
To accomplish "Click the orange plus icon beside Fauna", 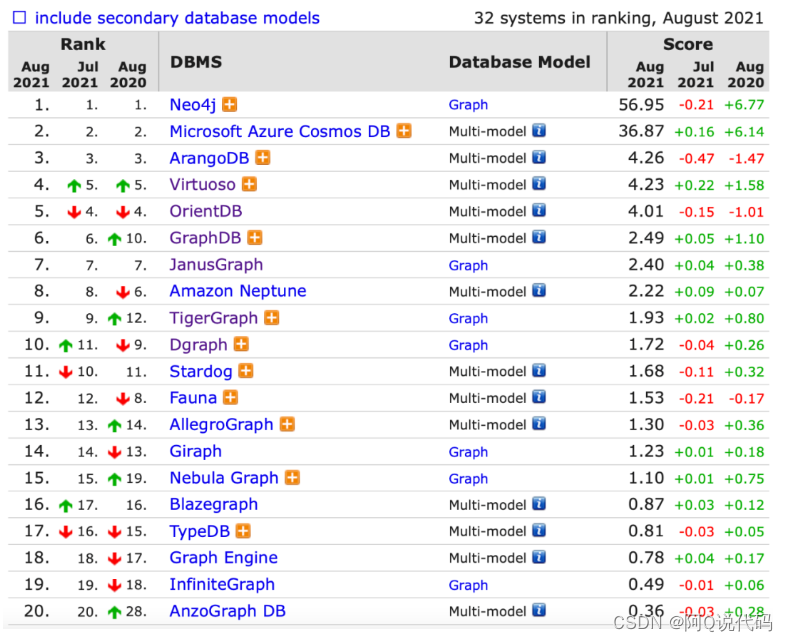I will pos(230,398).
